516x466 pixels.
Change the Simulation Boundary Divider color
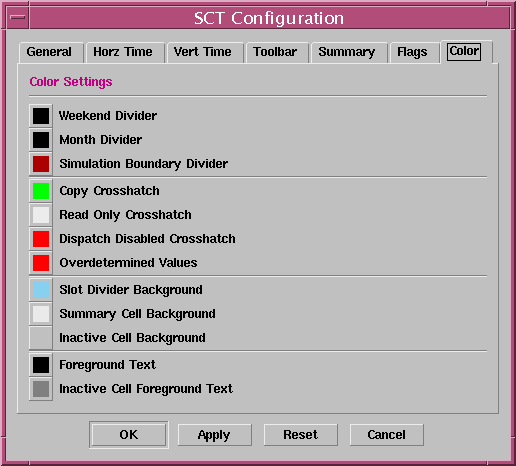(x=41, y=164)
